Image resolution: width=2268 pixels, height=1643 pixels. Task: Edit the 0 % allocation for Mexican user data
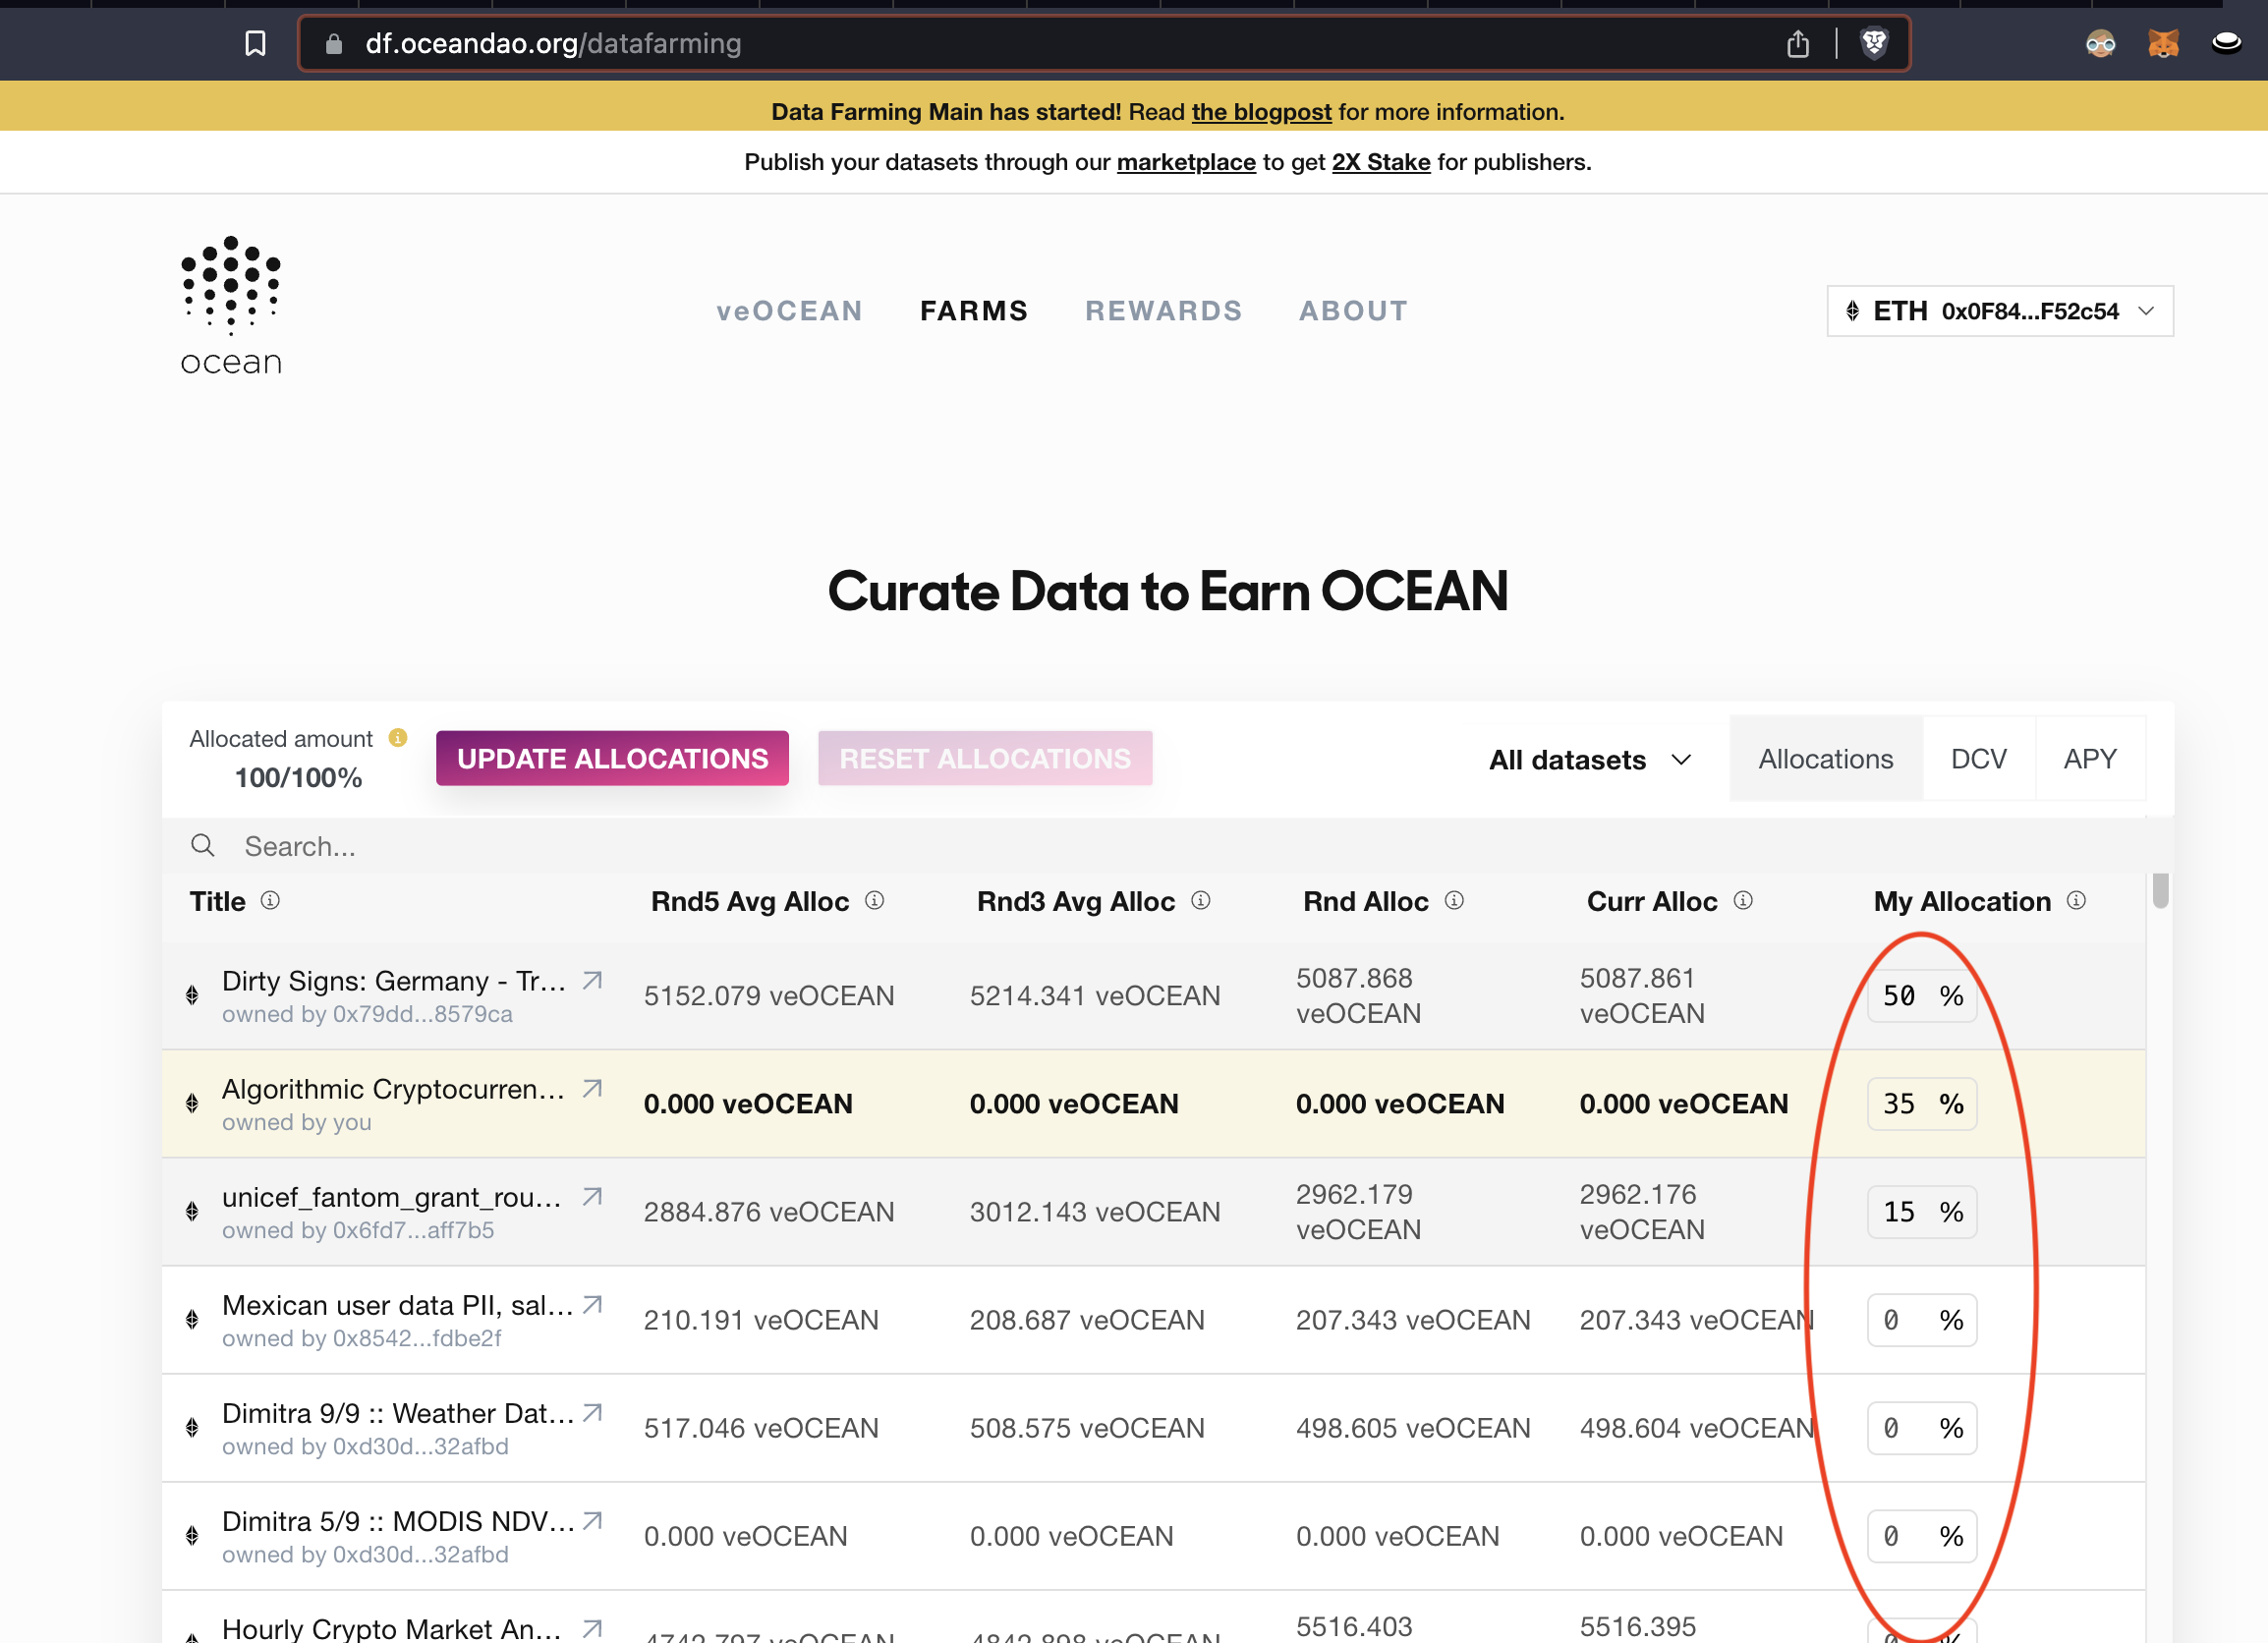pyautogui.click(x=1922, y=1319)
